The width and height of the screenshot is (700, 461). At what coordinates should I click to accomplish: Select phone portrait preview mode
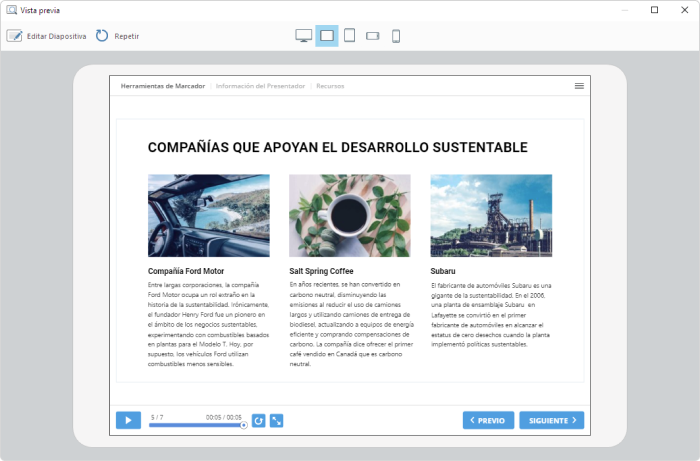(x=396, y=36)
